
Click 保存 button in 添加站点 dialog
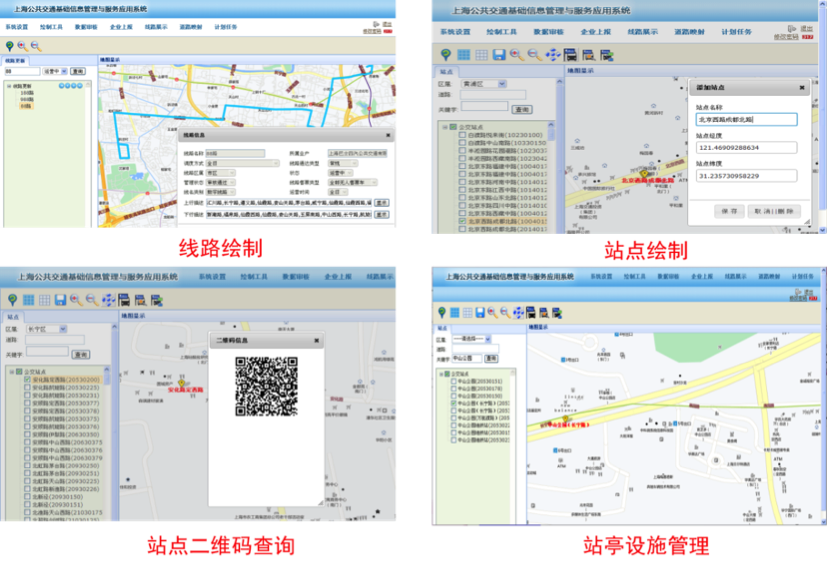(x=729, y=211)
